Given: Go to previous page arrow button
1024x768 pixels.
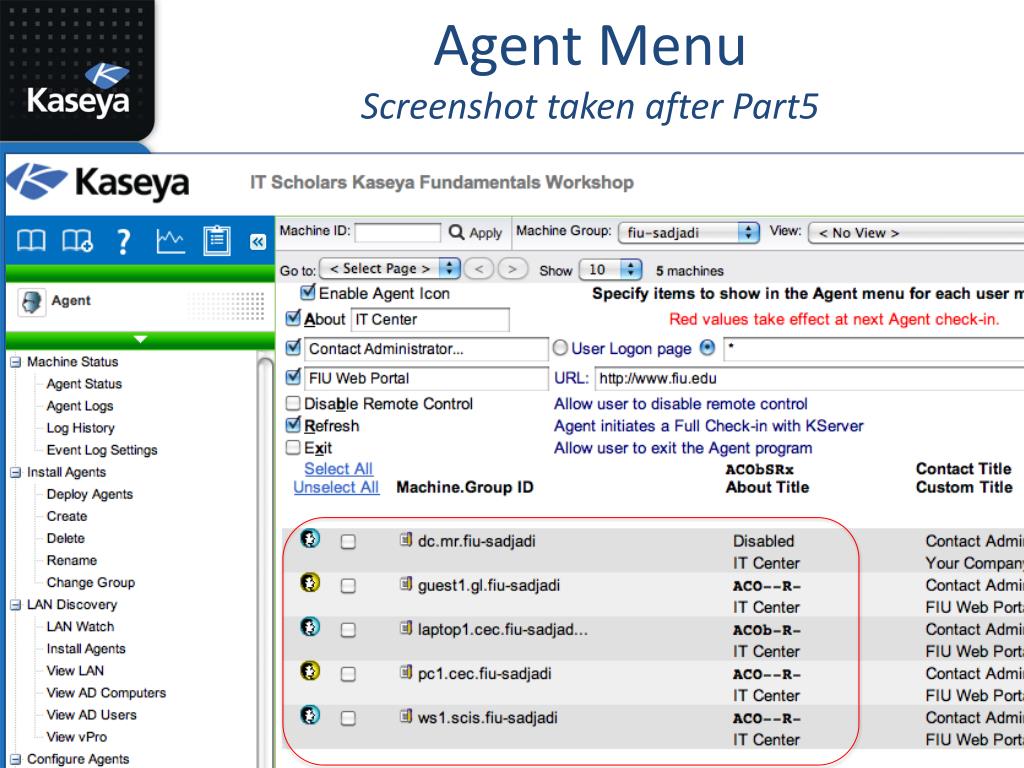Looking at the screenshot, I should pos(479,269).
